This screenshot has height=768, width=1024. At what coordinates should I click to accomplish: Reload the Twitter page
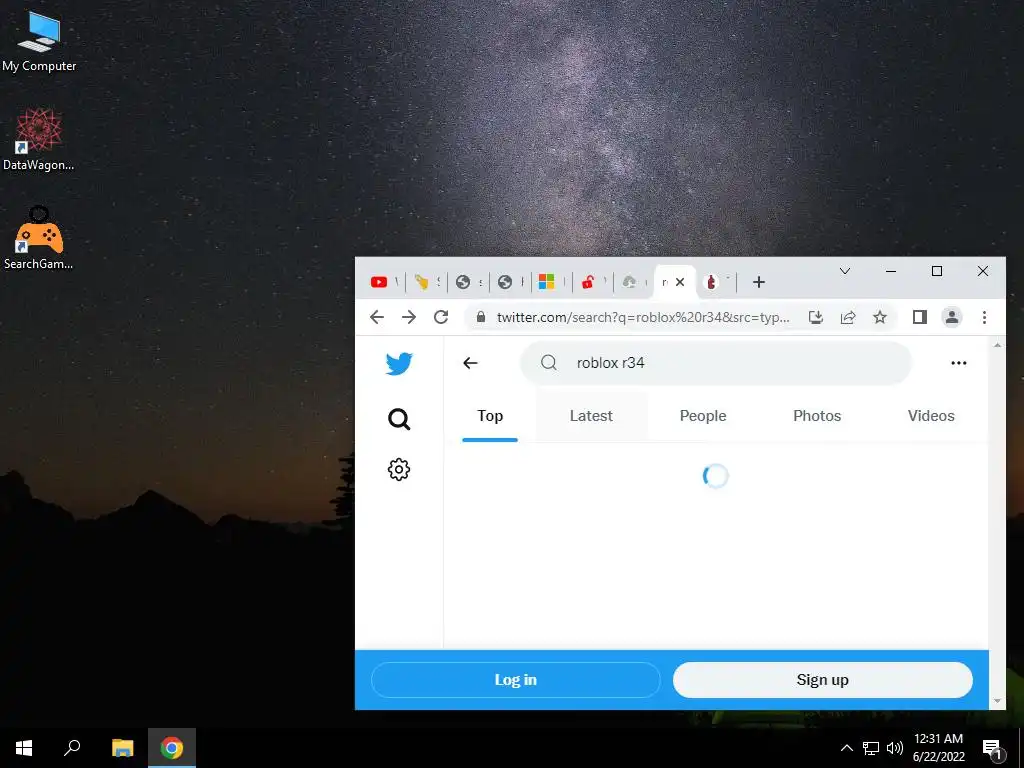point(441,317)
